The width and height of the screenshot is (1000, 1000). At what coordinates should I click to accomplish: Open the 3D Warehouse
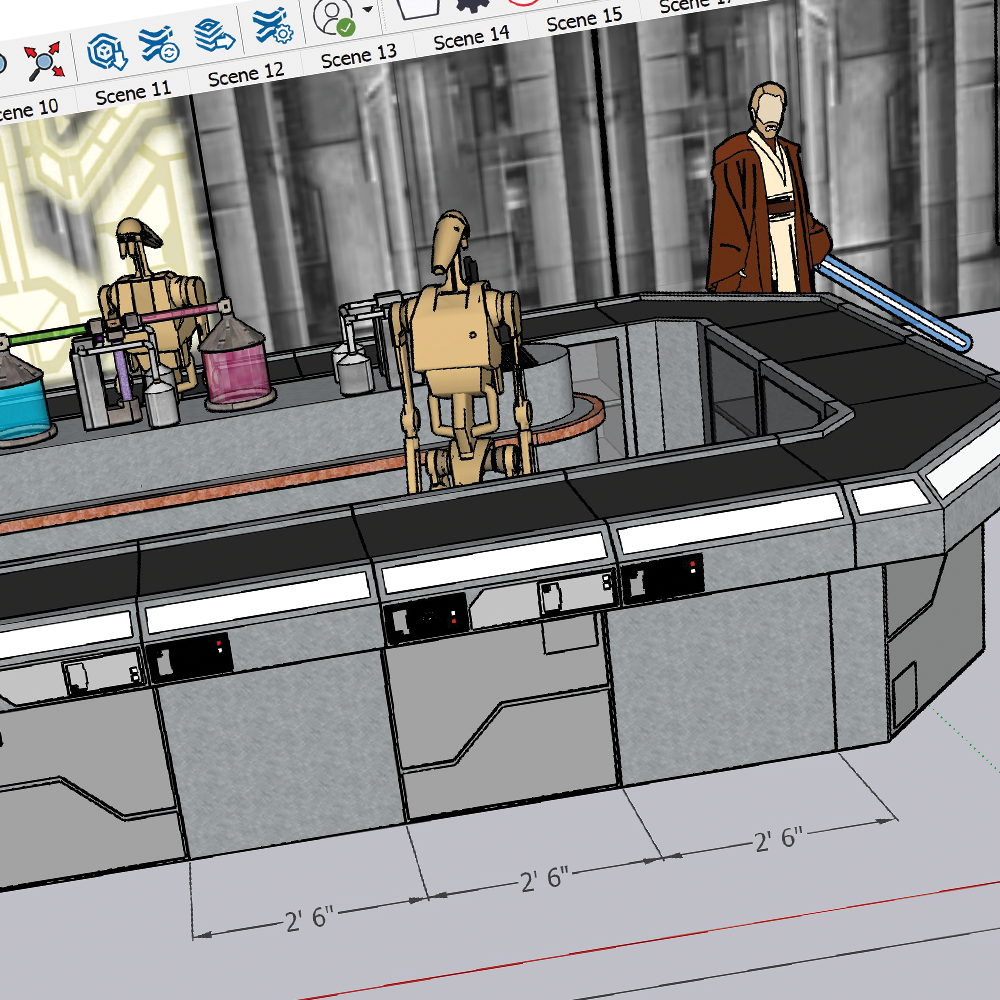(x=104, y=50)
